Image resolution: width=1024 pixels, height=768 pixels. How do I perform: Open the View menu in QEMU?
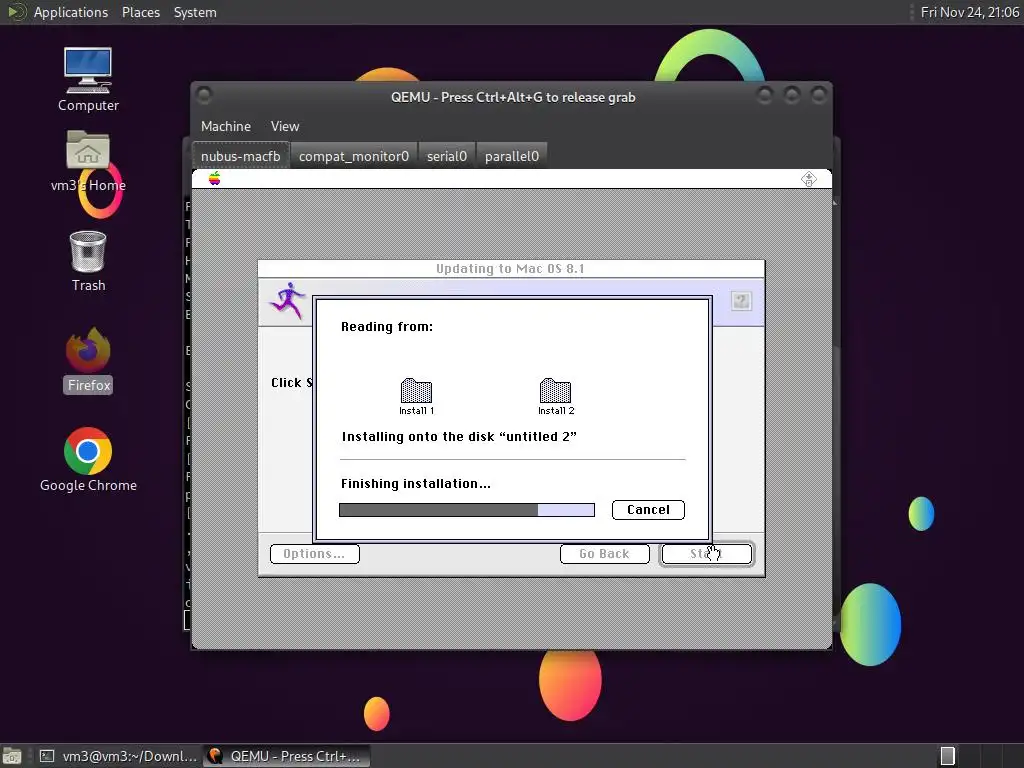pyautogui.click(x=285, y=126)
